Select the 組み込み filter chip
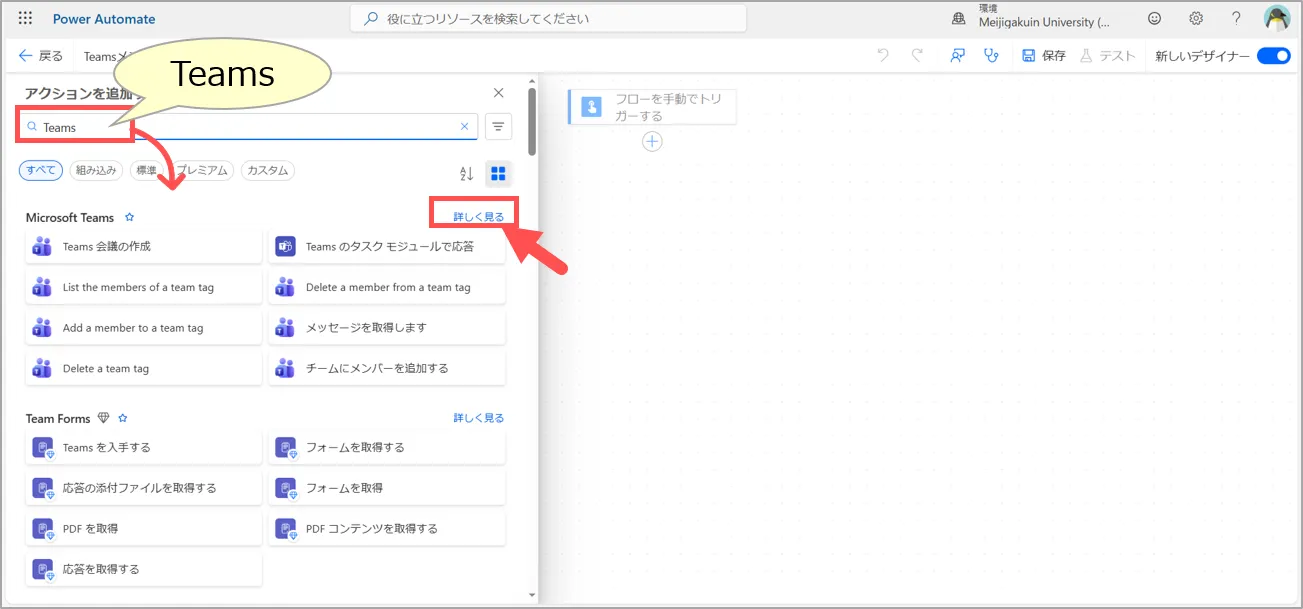Image resolution: width=1303 pixels, height=609 pixels. click(97, 170)
